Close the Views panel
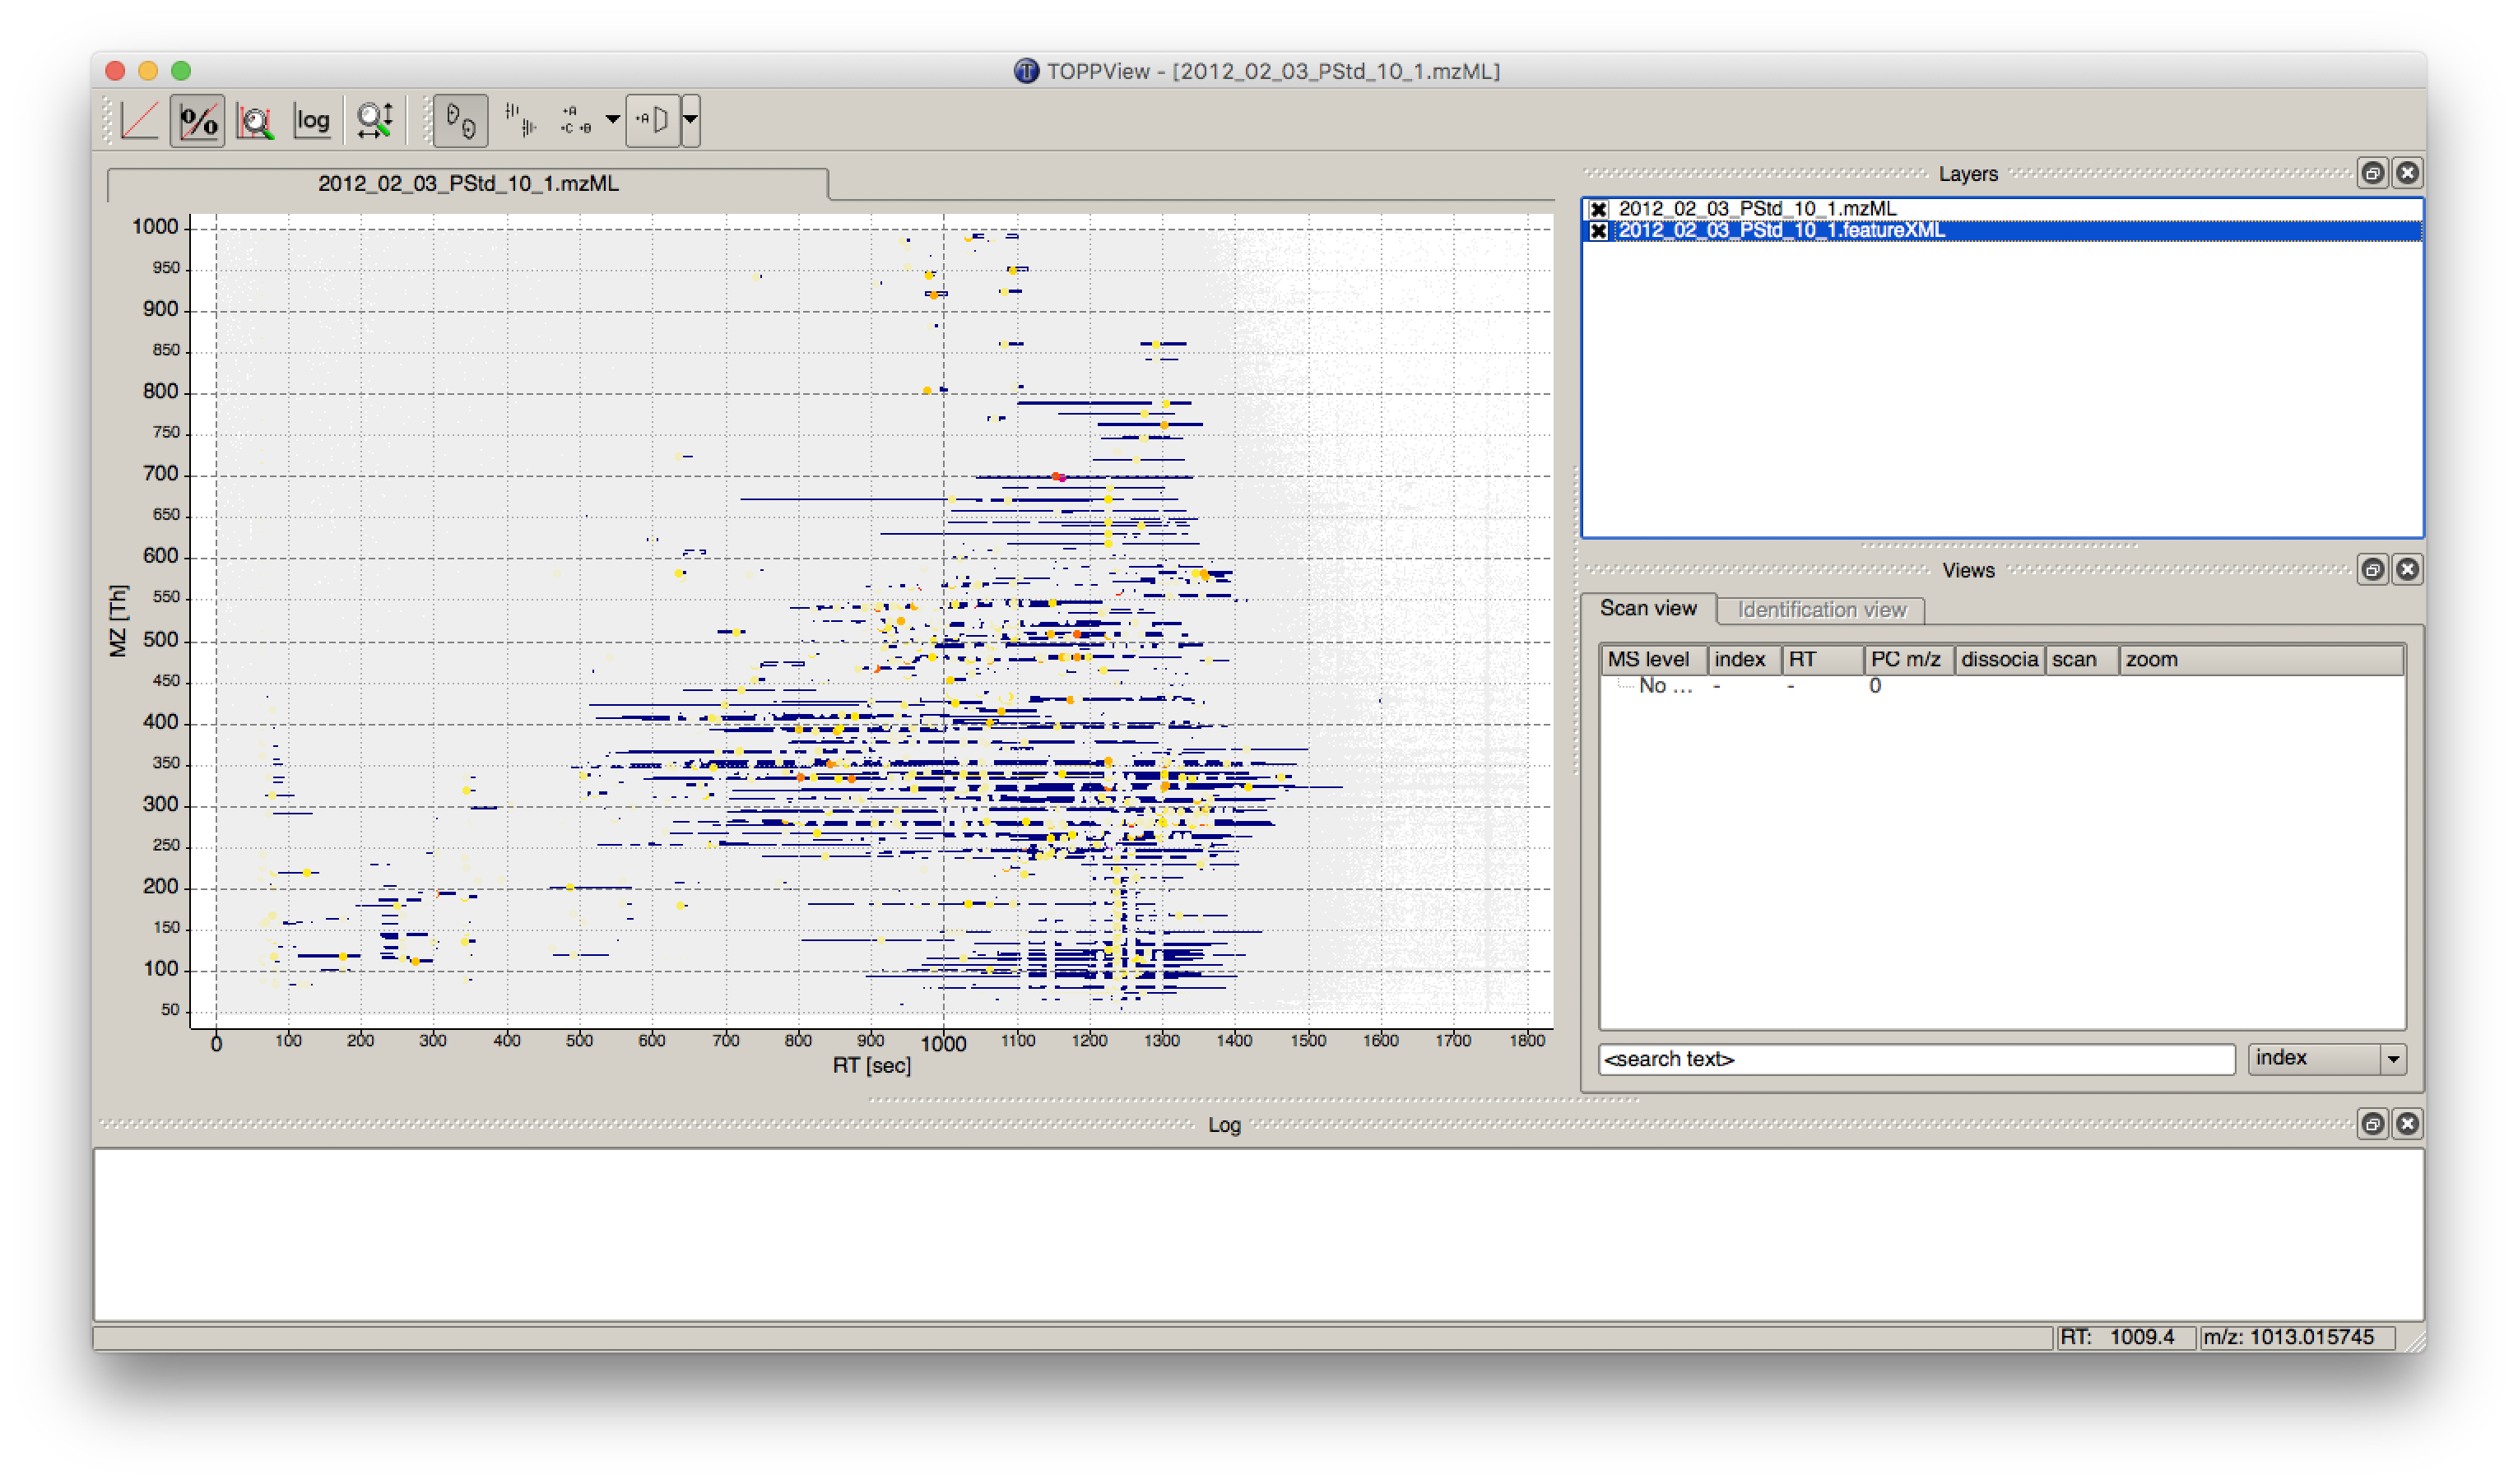2518x1484 pixels. click(x=2407, y=570)
